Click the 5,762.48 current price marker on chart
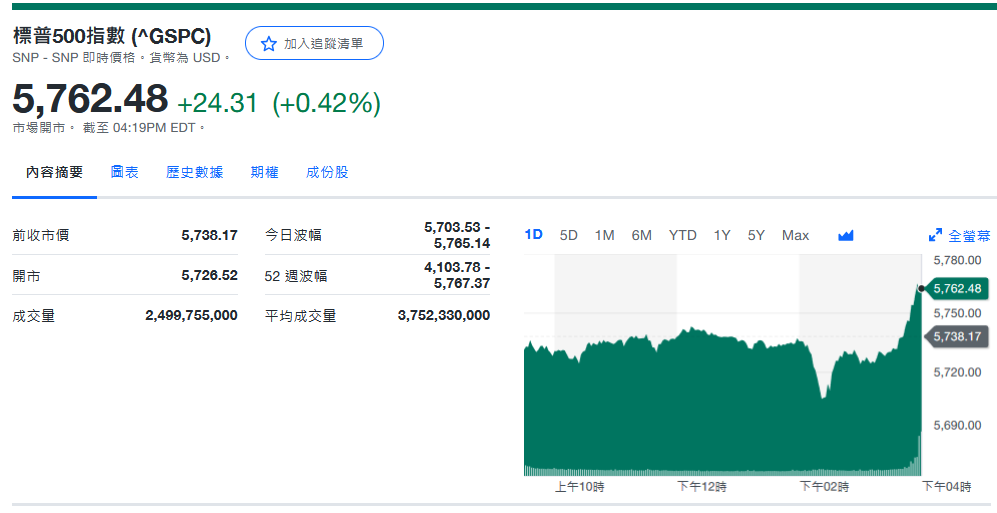 [957, 289]
